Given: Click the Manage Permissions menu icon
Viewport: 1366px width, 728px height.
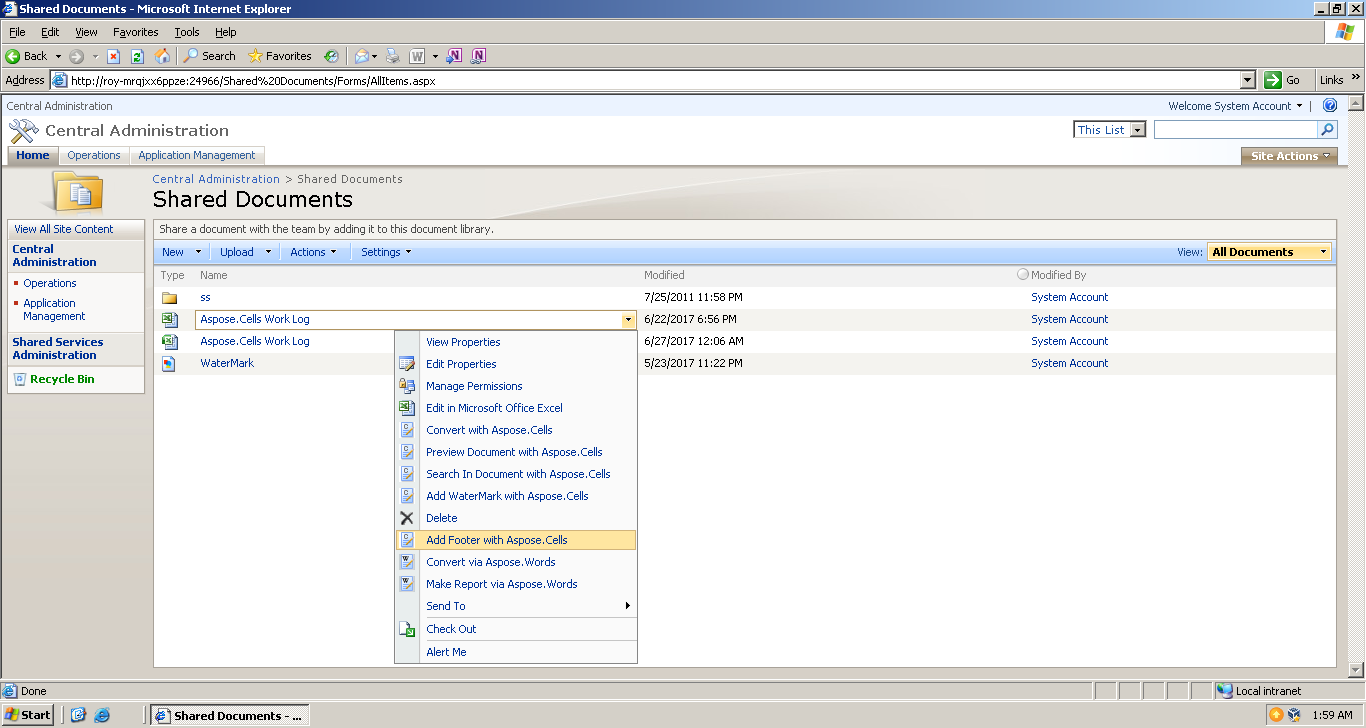Looking at the screenshot, I should (x=407, y=386).
